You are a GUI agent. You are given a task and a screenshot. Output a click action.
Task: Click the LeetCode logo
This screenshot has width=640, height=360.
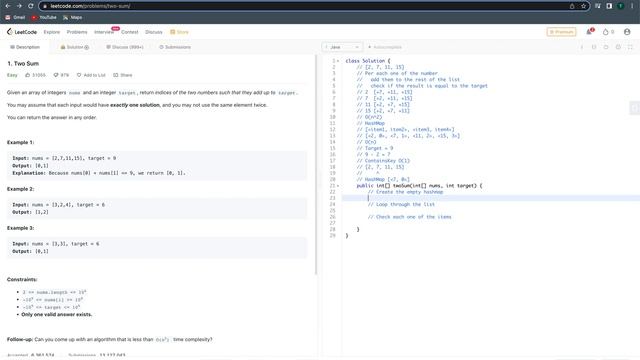[22, 32]
